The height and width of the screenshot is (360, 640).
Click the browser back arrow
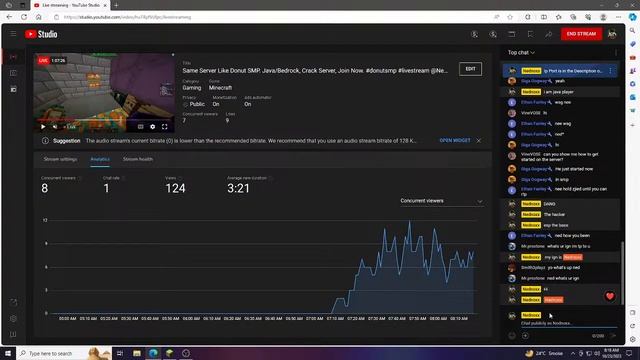click(x=9, y=17)
